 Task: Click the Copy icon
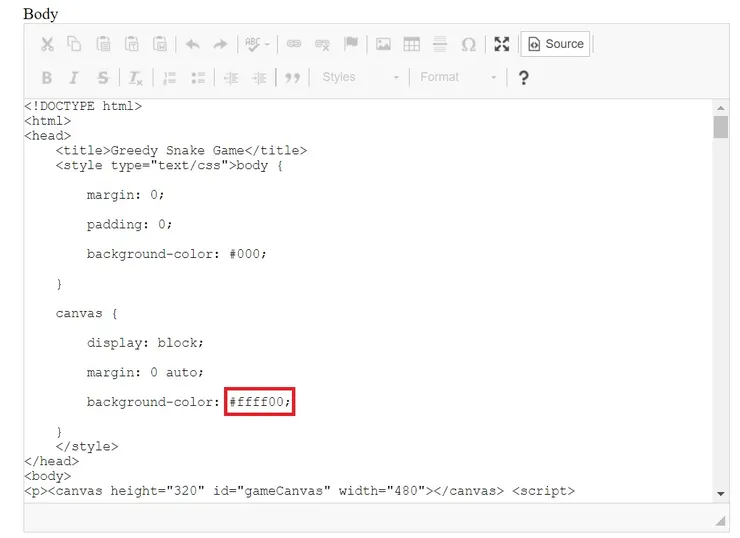(74, 44)
